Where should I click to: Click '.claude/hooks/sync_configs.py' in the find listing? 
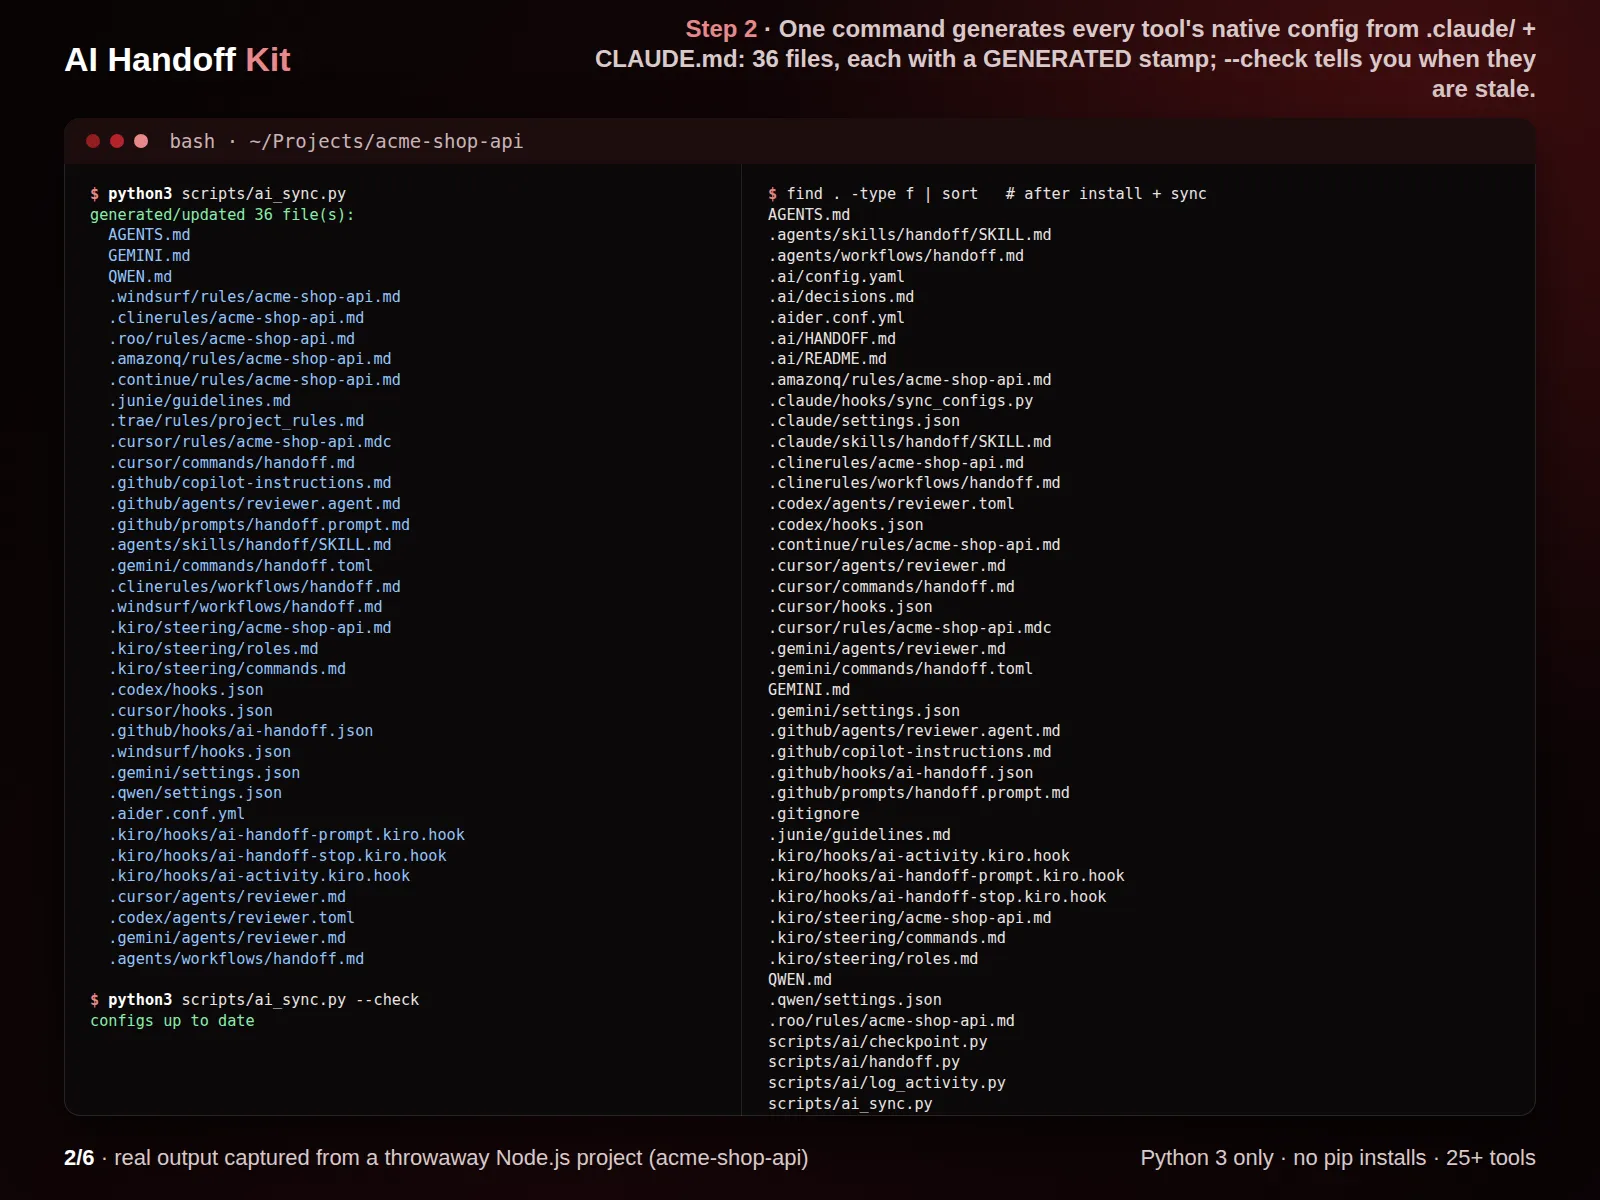point(901,401)
